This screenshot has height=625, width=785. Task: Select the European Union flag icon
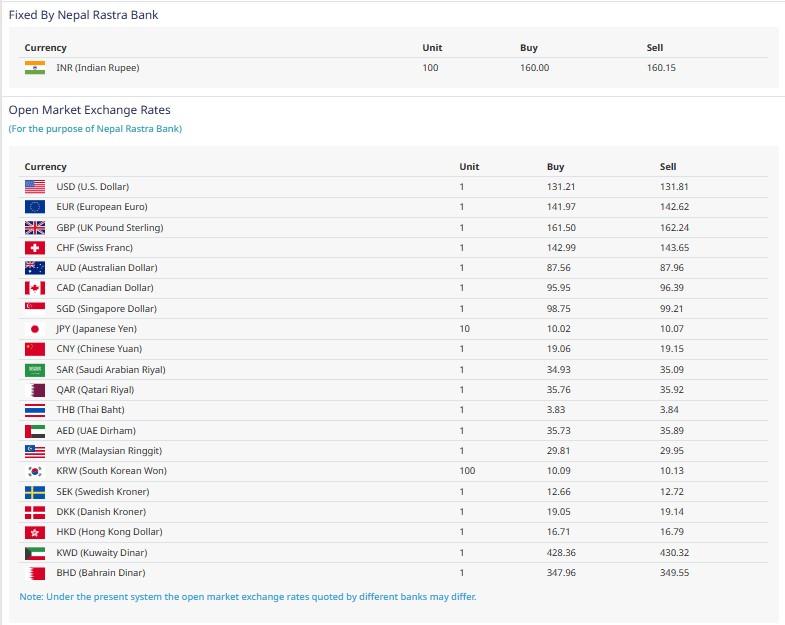35,207
